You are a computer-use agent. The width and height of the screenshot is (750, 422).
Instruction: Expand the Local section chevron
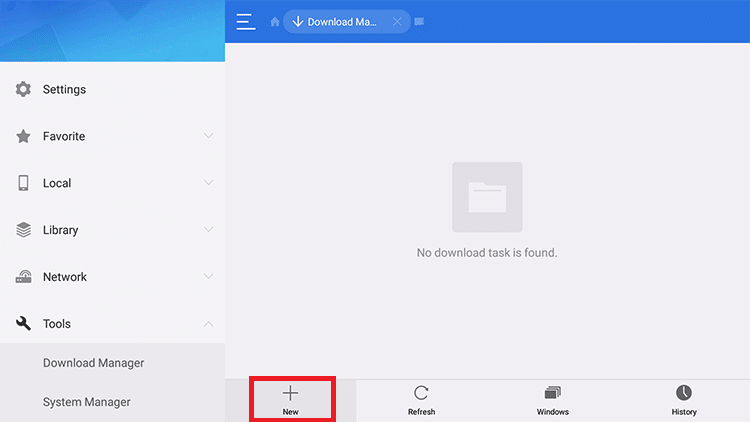209,183
